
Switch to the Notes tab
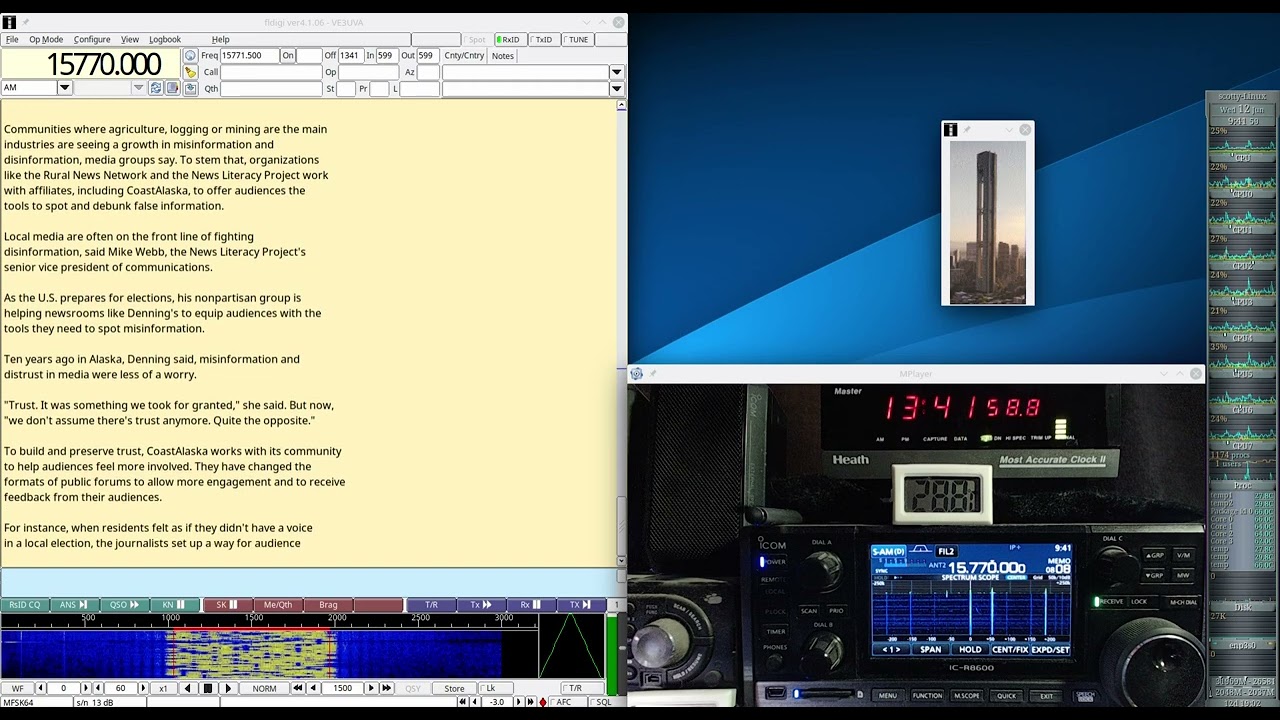click(503, 56)
